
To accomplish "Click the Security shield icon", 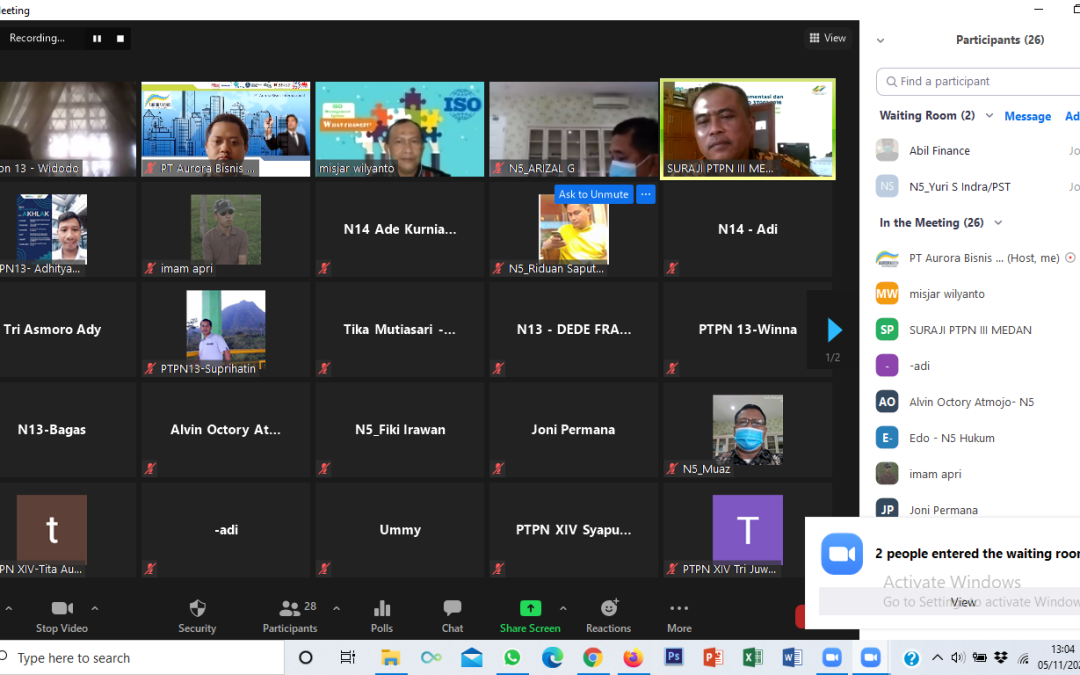I will pos(197,609).
